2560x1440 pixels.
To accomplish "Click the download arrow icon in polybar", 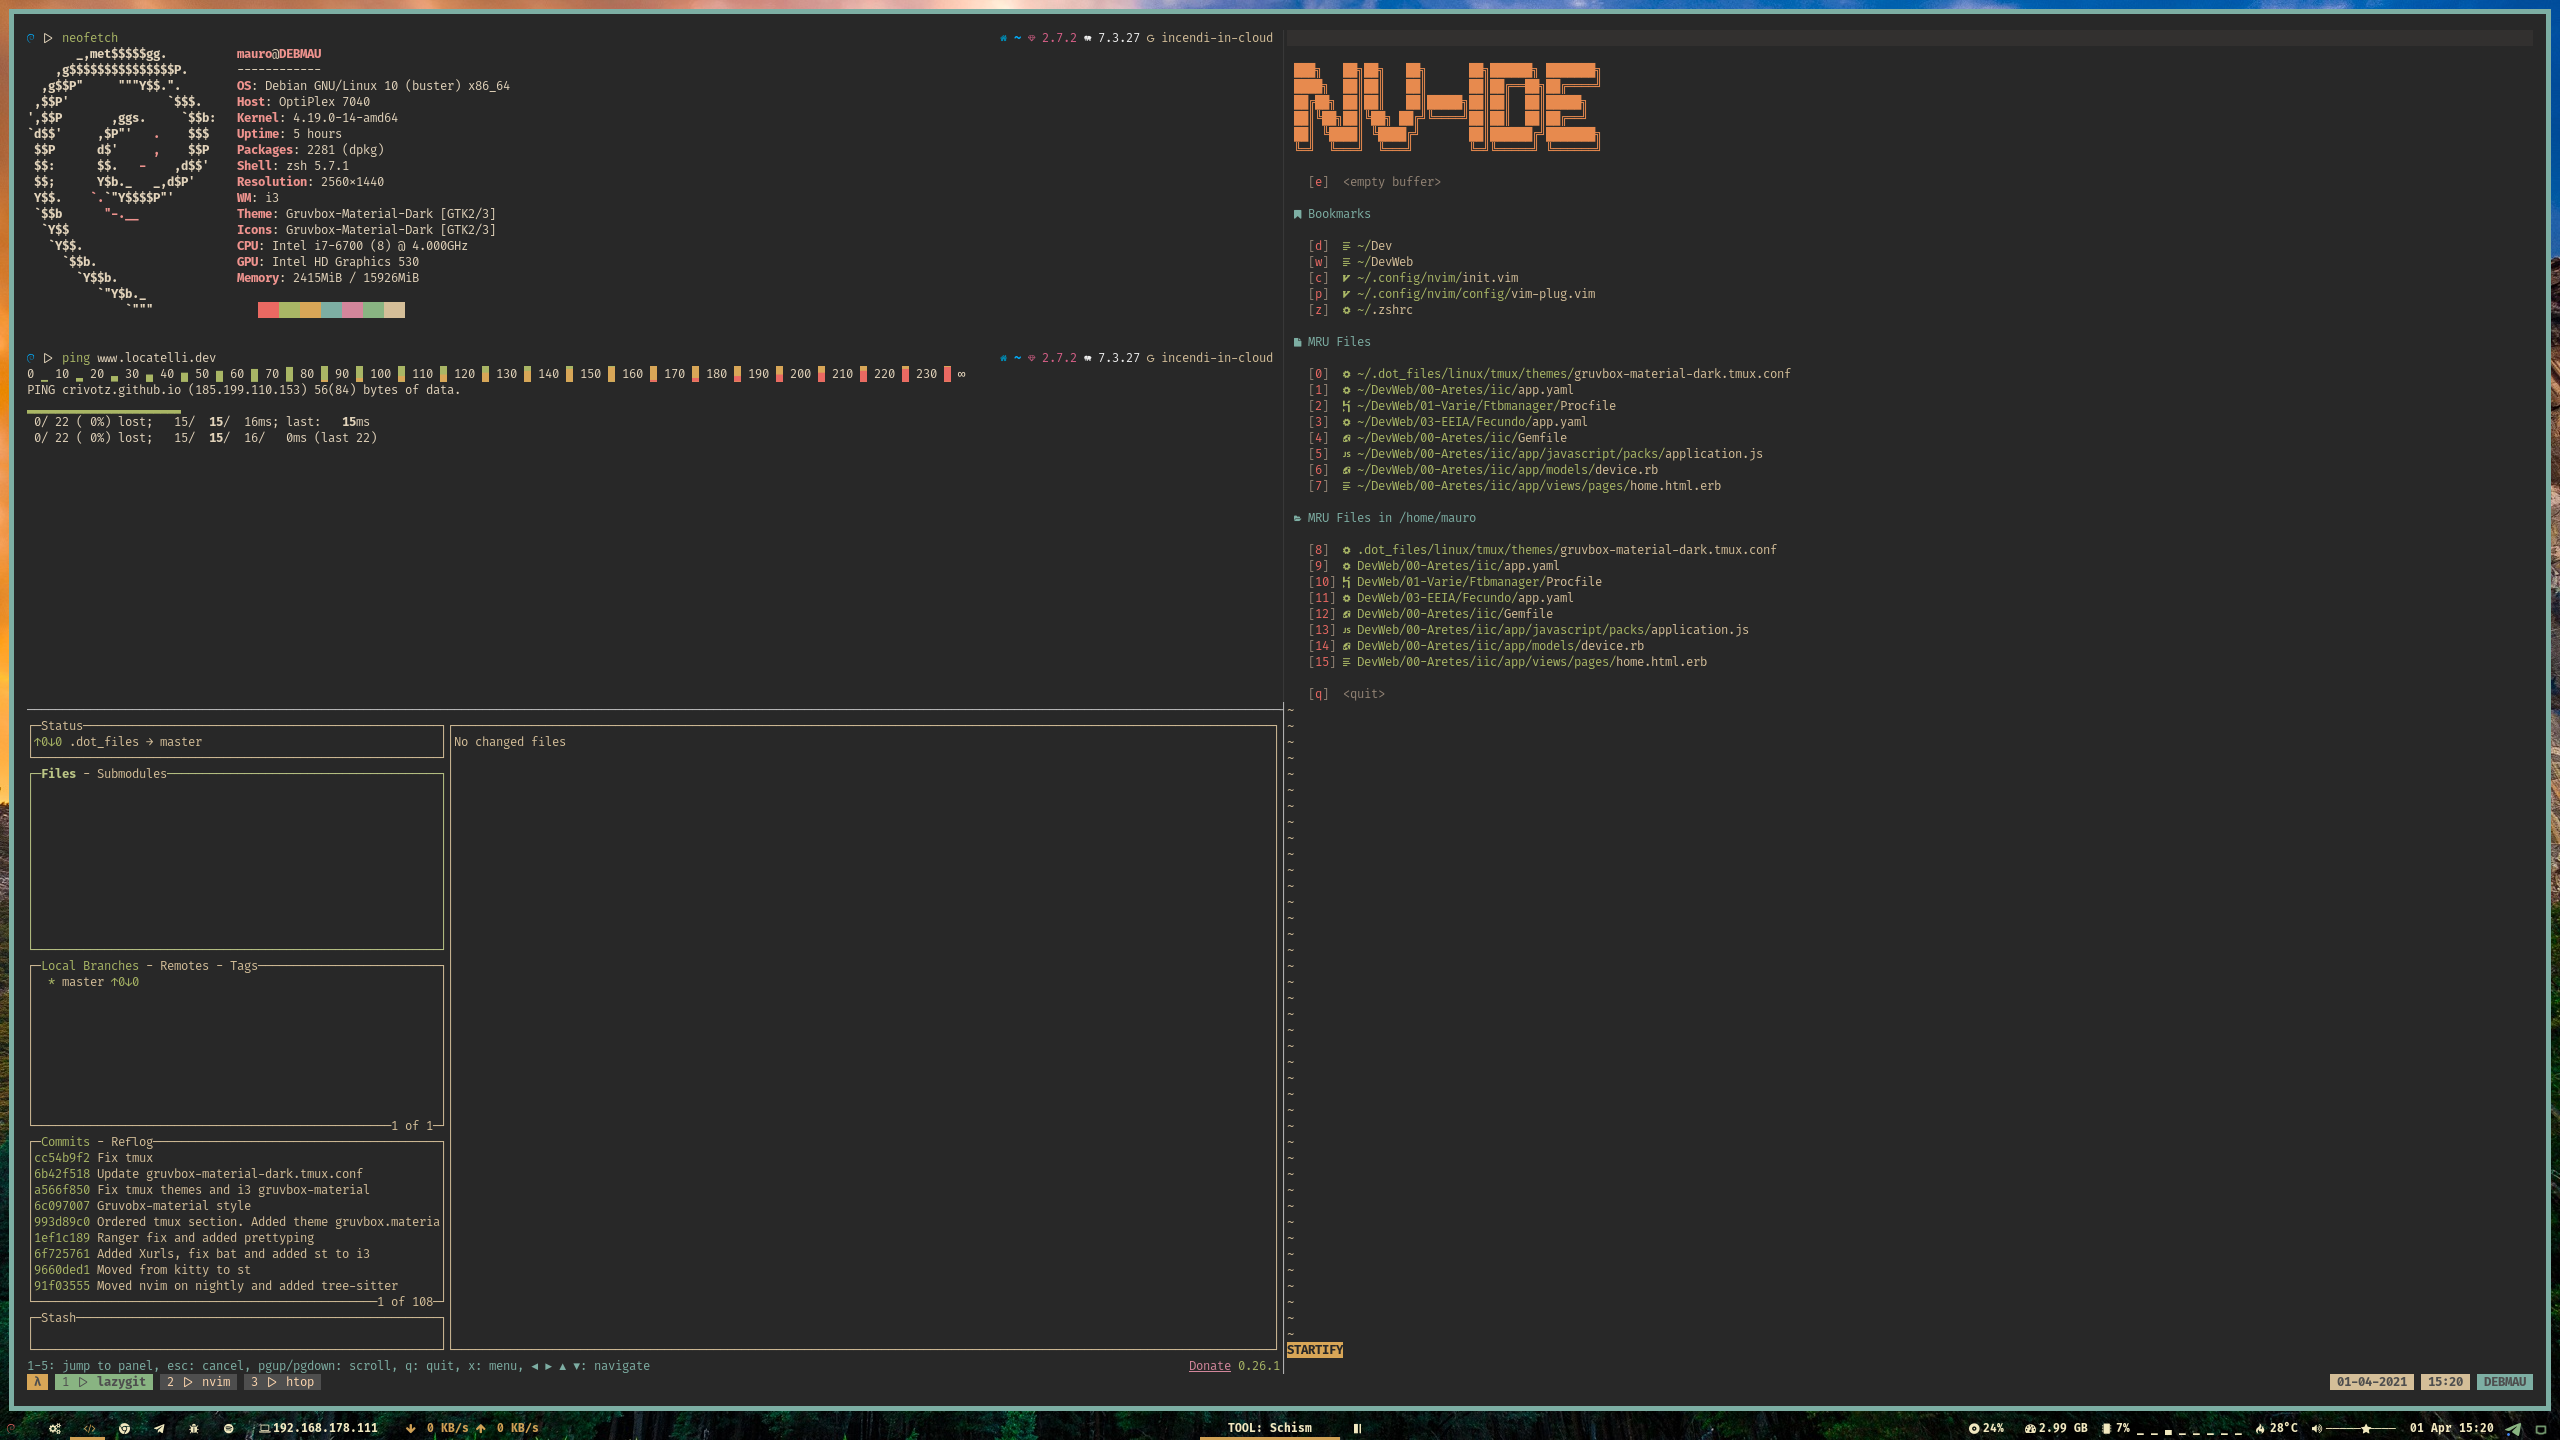I will [410, 1428].
